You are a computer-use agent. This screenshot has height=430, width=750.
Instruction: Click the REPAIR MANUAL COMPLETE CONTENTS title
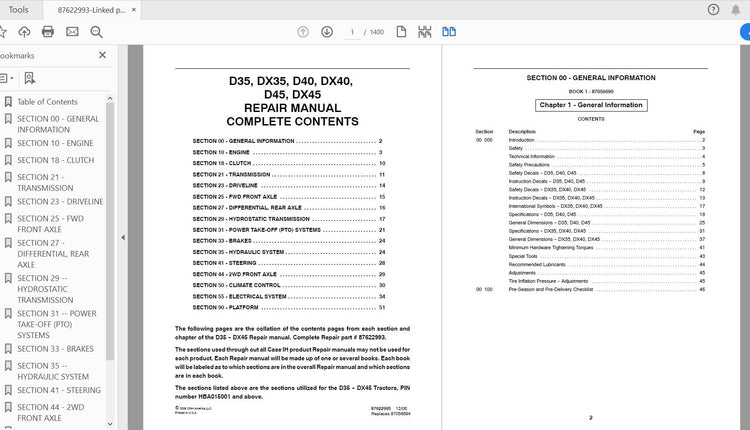pos(292,115)
